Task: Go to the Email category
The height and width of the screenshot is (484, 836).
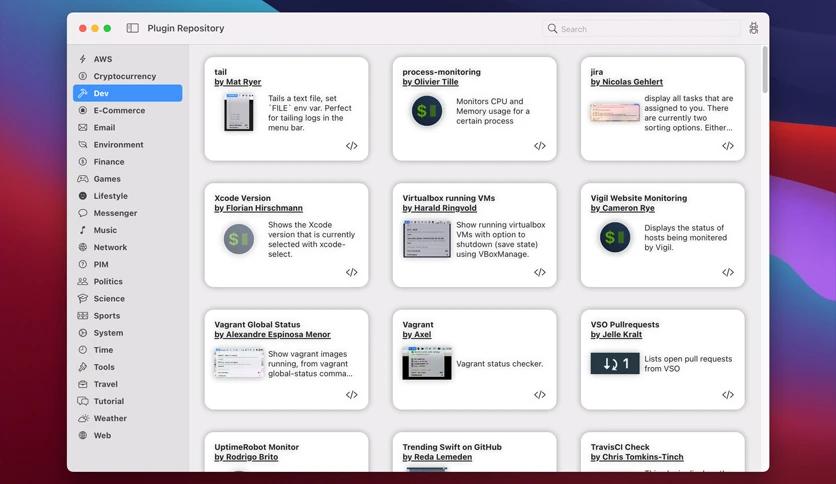Action: (128, 127)
